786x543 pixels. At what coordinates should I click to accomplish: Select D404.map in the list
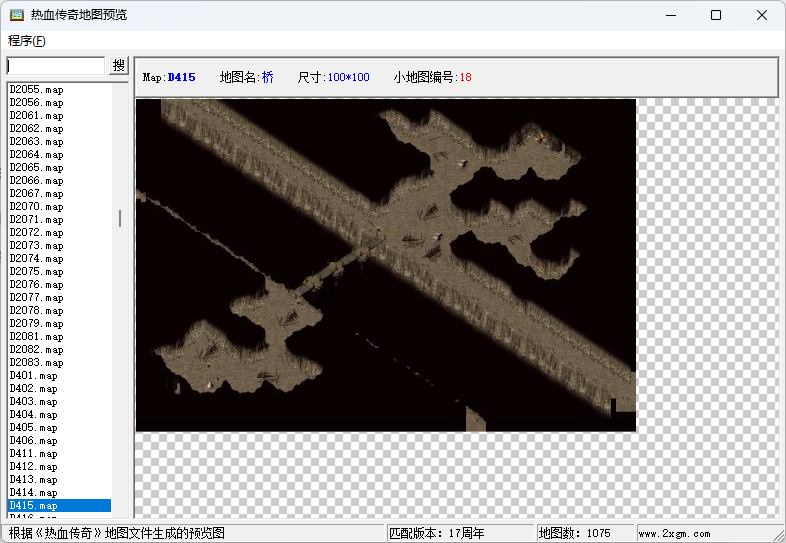tap(59, 415)
